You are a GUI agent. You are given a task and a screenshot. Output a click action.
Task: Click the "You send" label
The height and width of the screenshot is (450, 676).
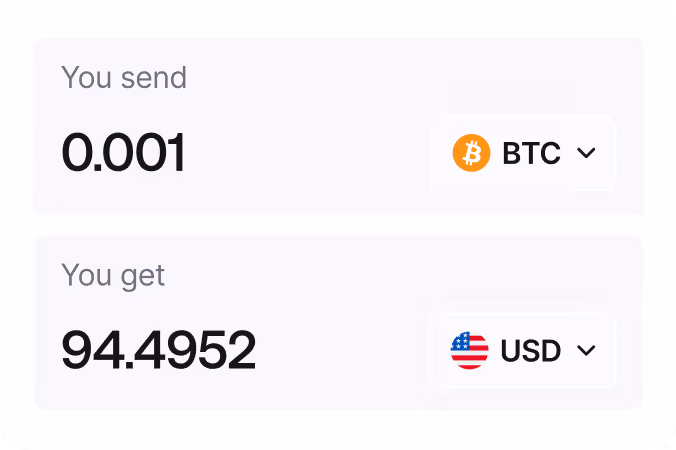pyautogui.click(x=124, y=78)
